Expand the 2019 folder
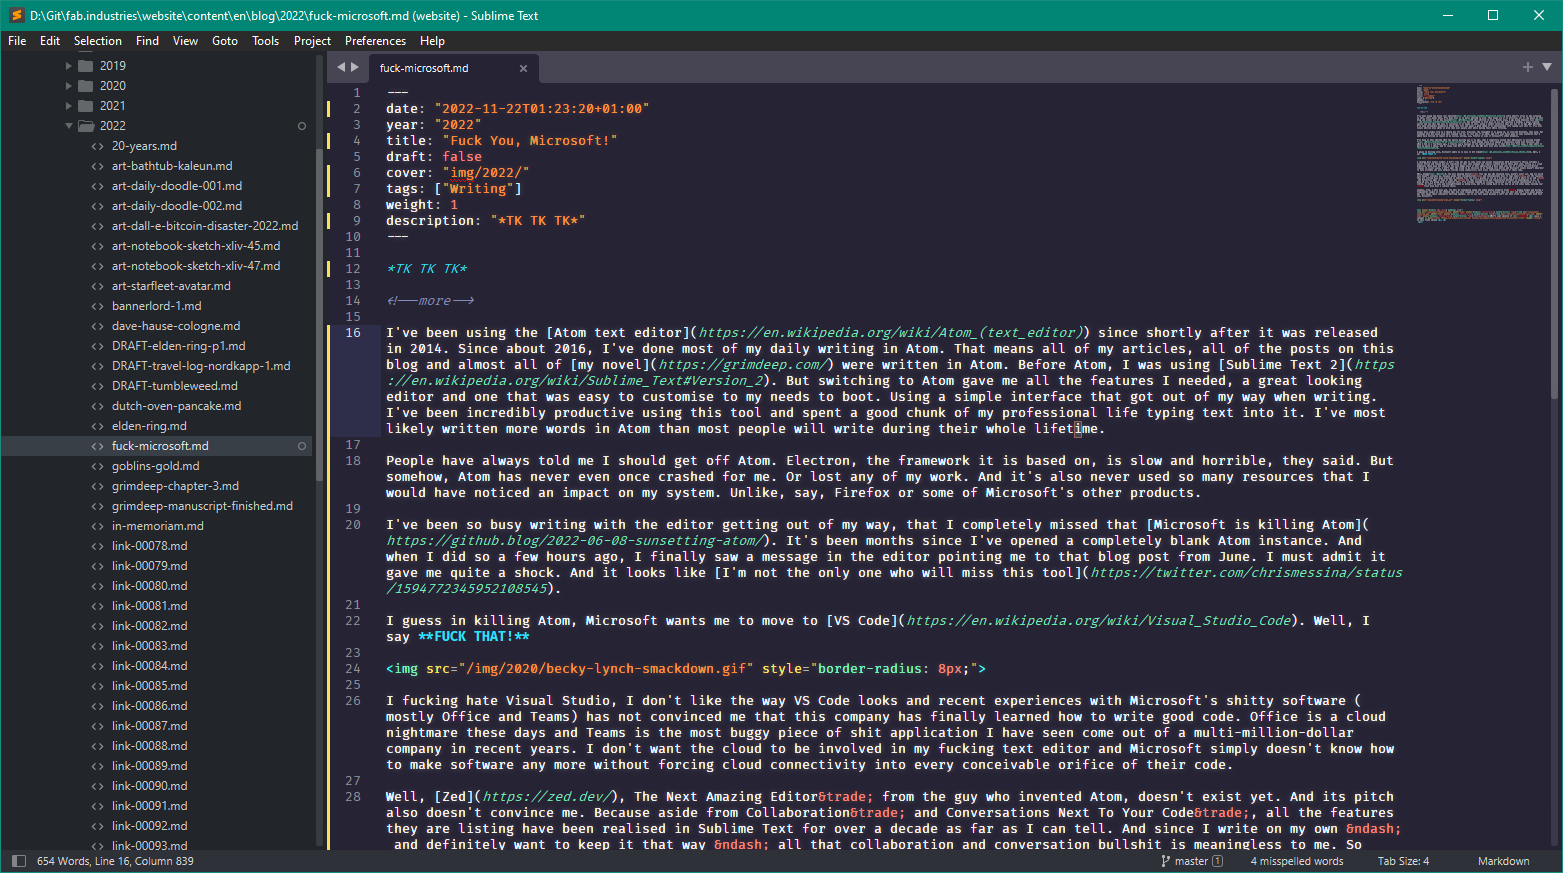The image size is (1563, 873). 69,66
